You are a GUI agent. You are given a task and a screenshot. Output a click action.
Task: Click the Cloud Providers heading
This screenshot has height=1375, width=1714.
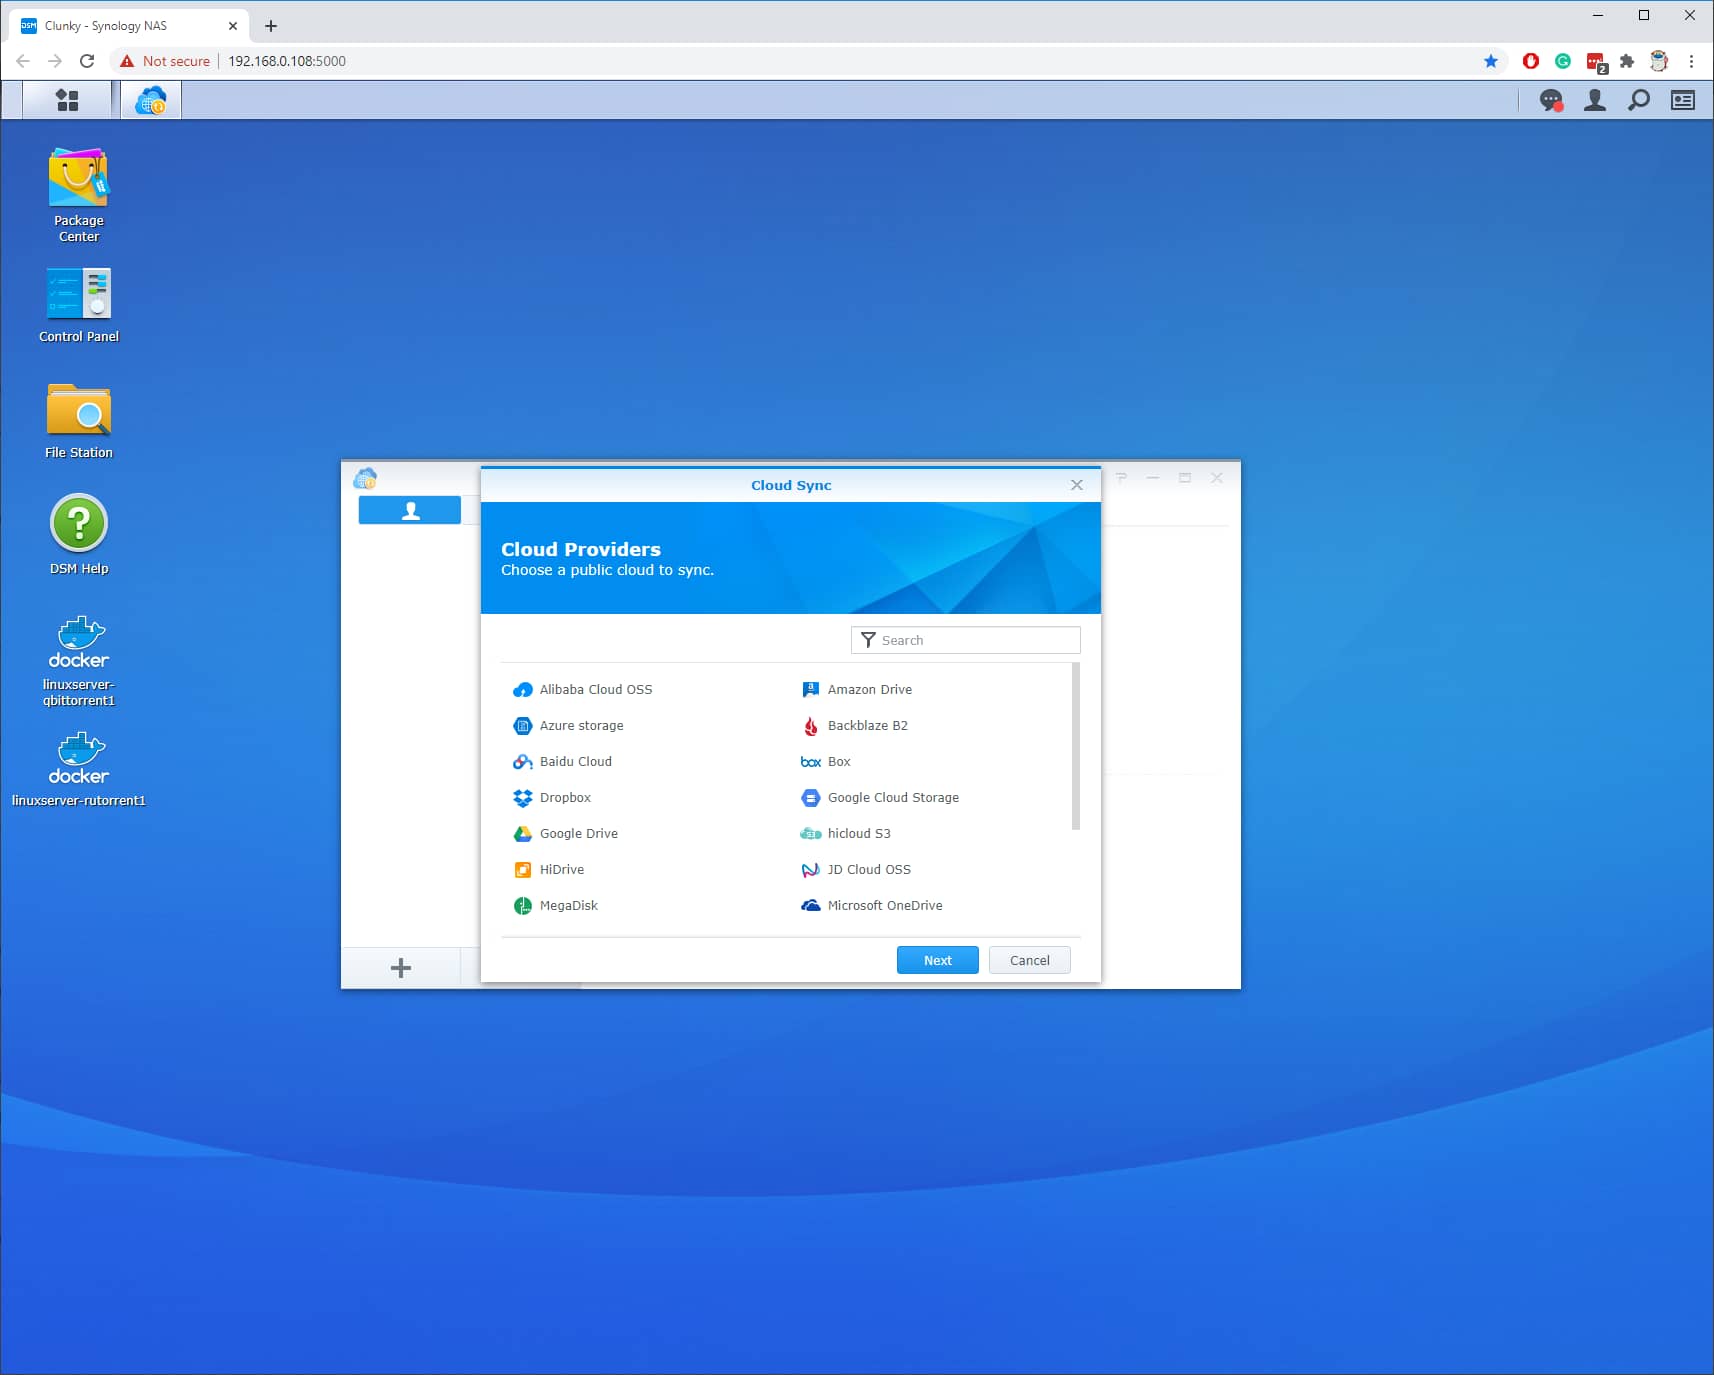(581, 549)
